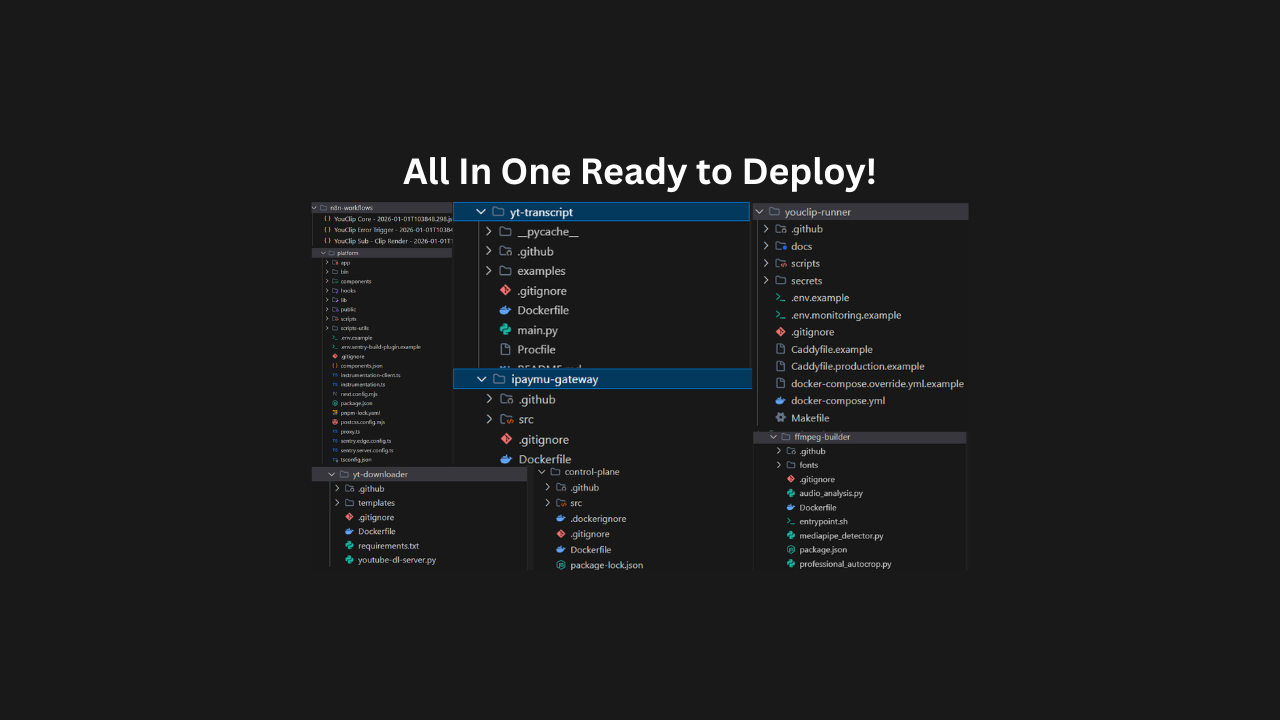1280x720 pixels.
Task: Open the hooks folder in platform
Action: click(x=347, y=290)
